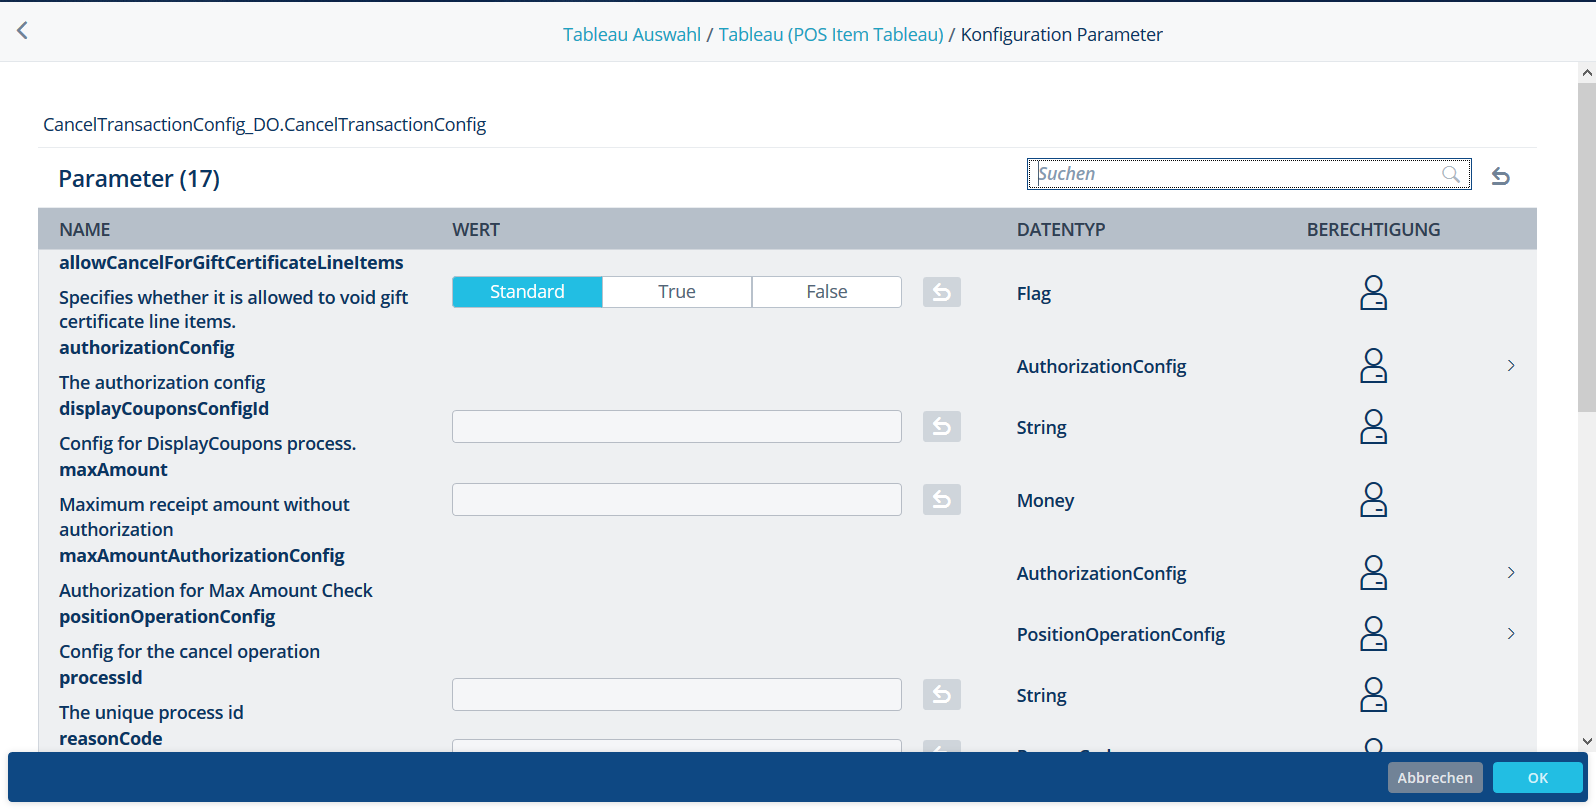Set flag to False
This screenshot has width=1596, height=811.
[827, 292]
